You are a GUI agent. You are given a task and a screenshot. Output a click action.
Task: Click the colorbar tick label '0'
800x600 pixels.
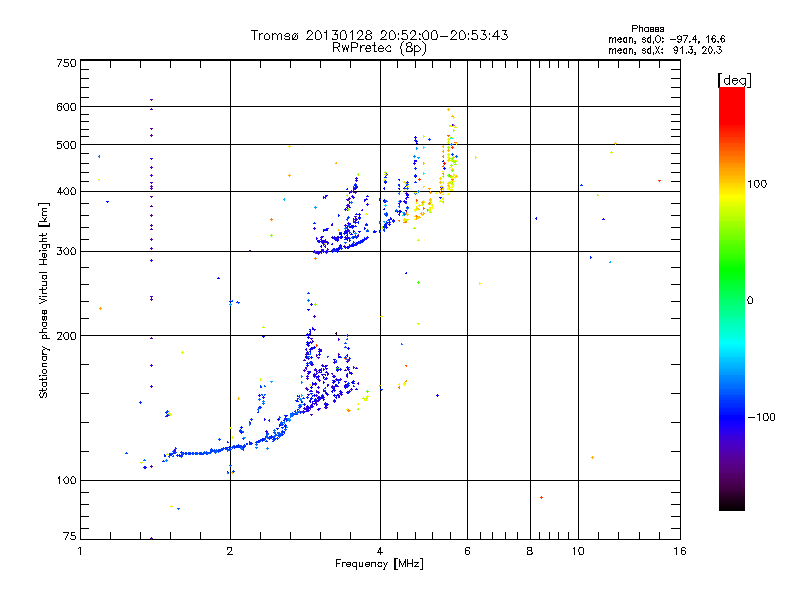tap(750, 301)
